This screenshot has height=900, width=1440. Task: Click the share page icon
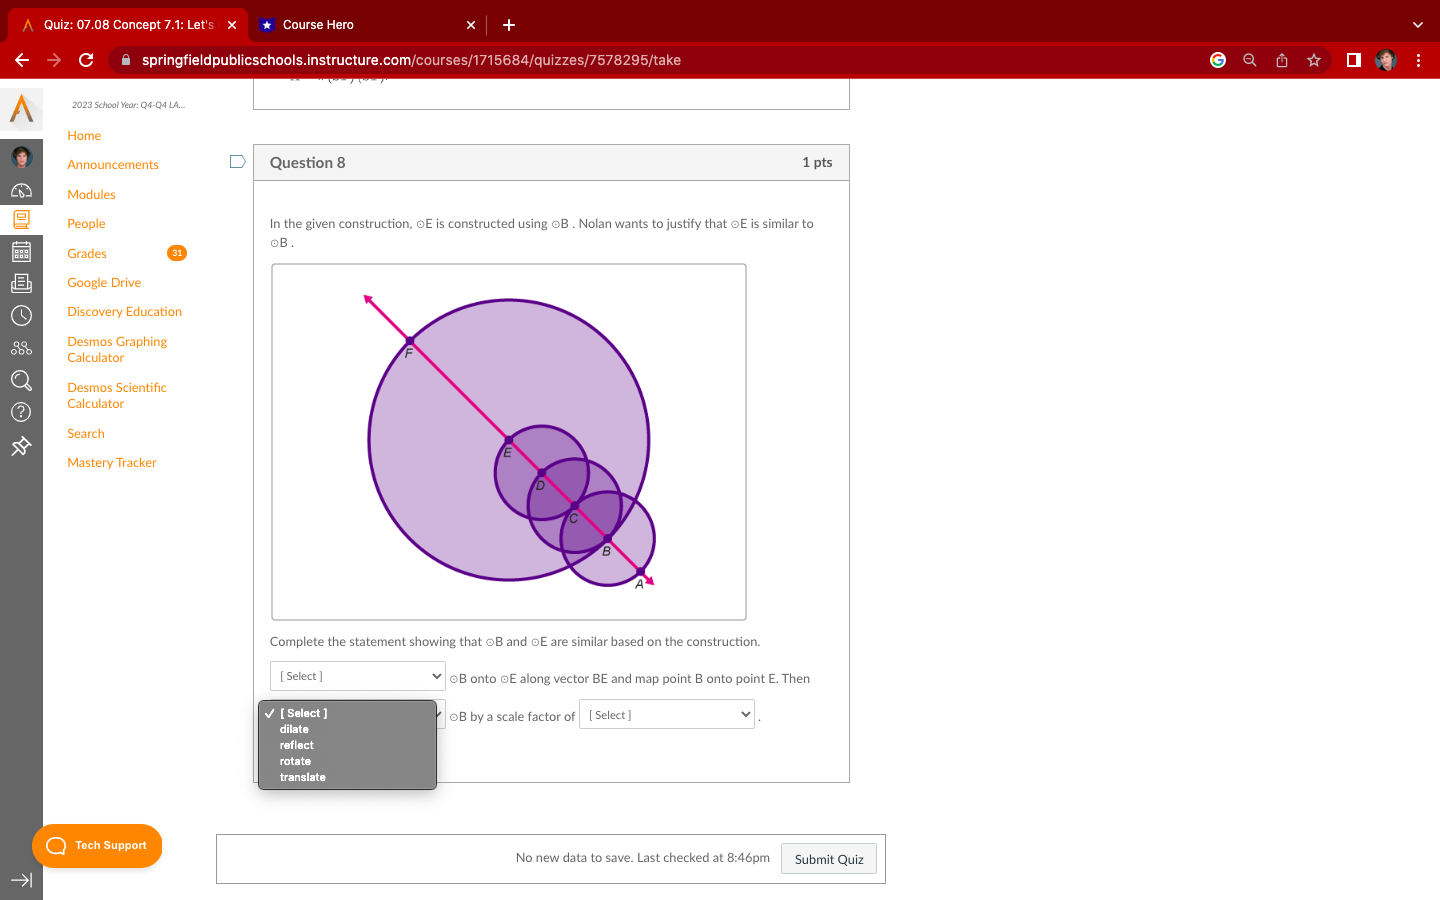(1282, 60)
